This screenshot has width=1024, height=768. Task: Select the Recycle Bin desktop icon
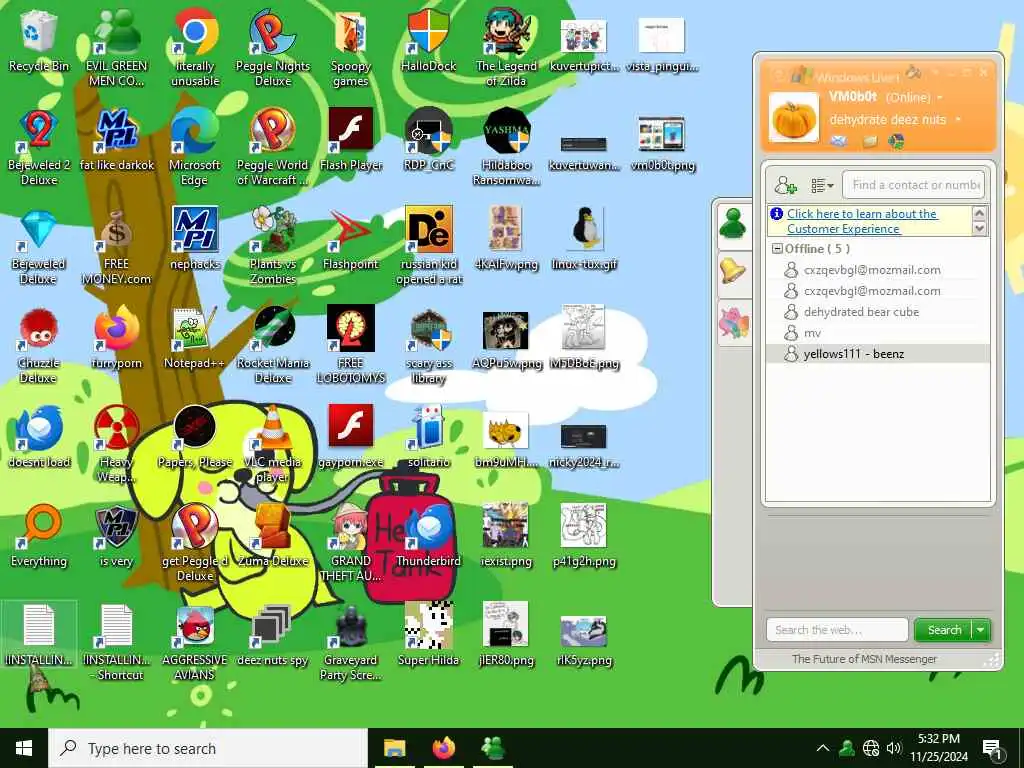pyautogui.click(x=39, y=42)
